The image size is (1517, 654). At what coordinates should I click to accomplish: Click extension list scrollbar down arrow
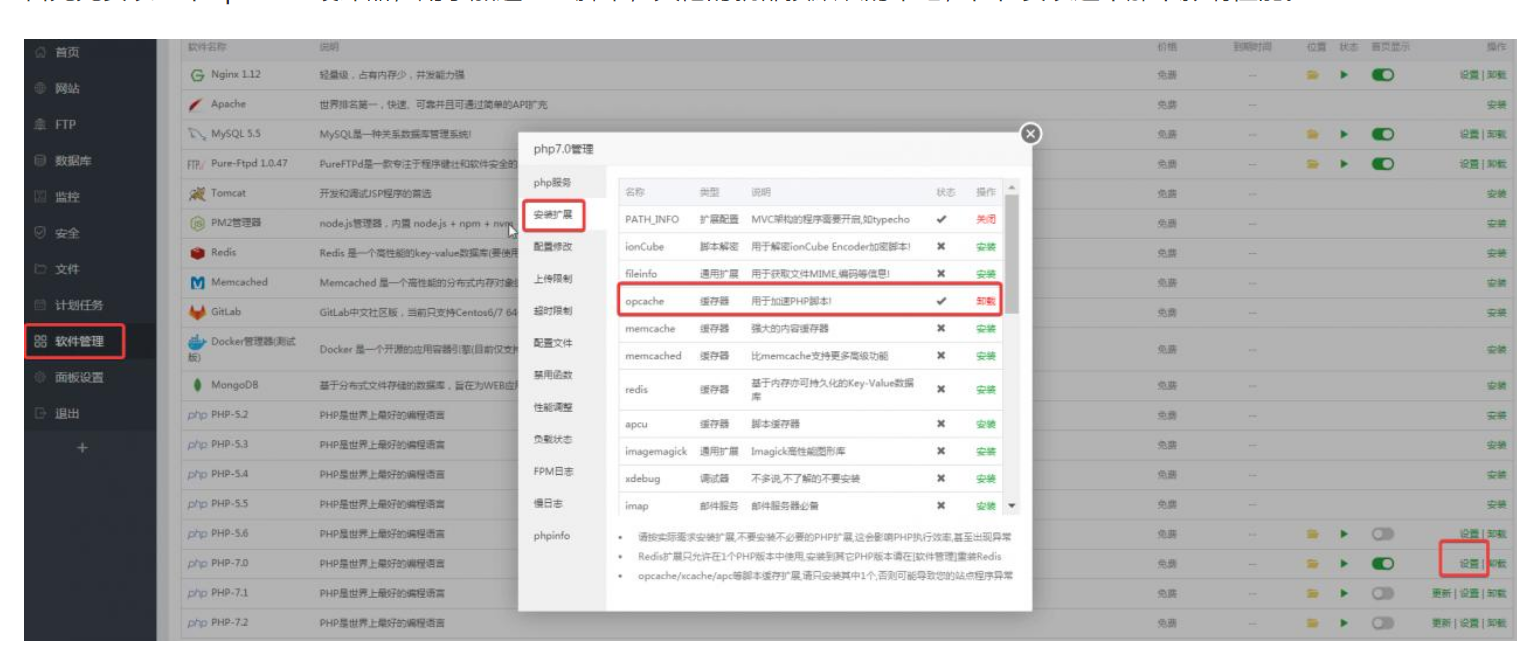coord(1011,506)
